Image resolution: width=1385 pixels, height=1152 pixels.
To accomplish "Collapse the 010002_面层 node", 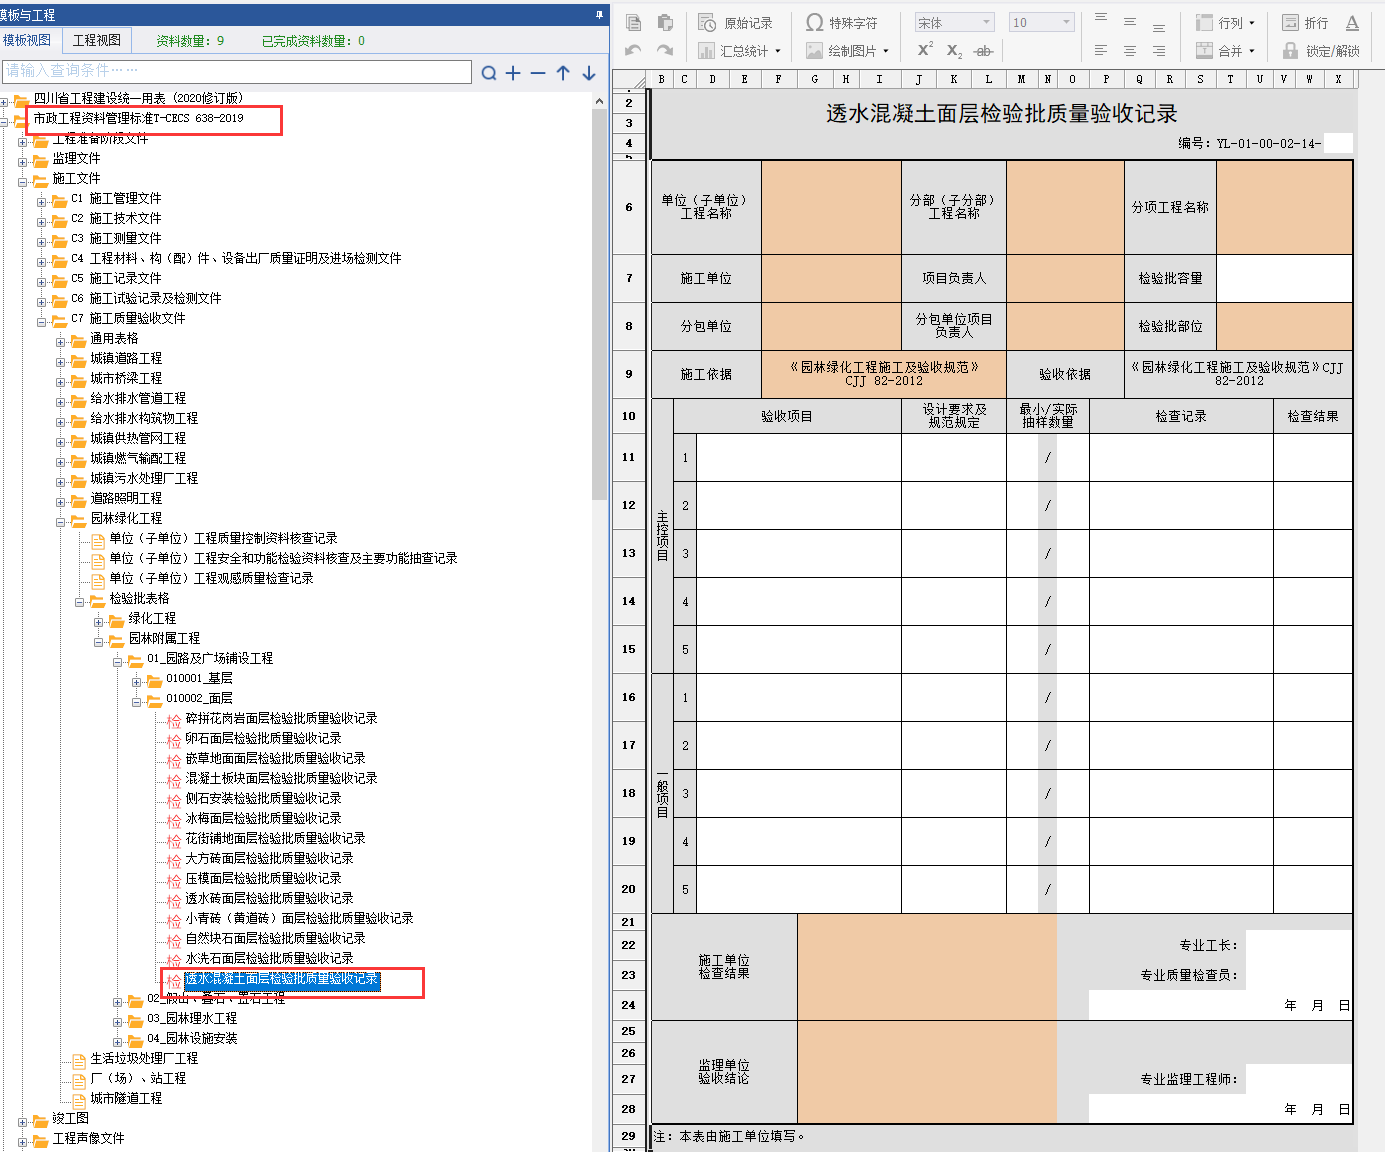I will (x=137, y=701).
